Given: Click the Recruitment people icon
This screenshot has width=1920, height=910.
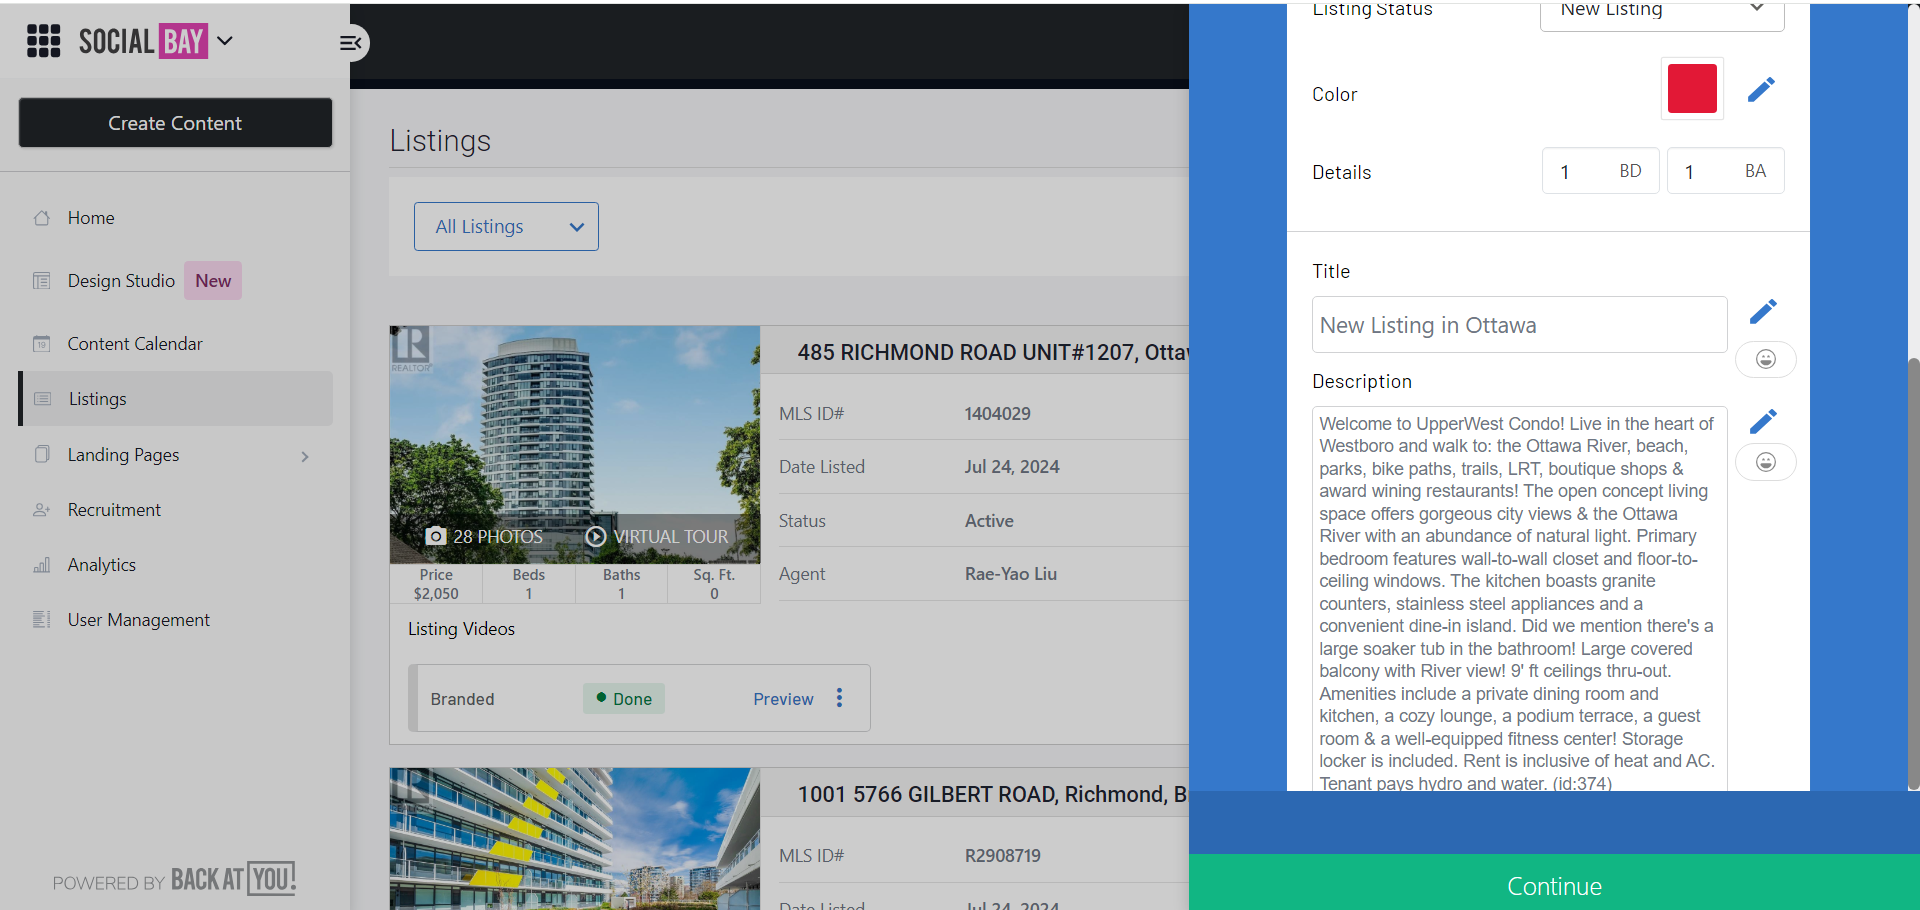Looking at the screenshot, I should (42, 510).
